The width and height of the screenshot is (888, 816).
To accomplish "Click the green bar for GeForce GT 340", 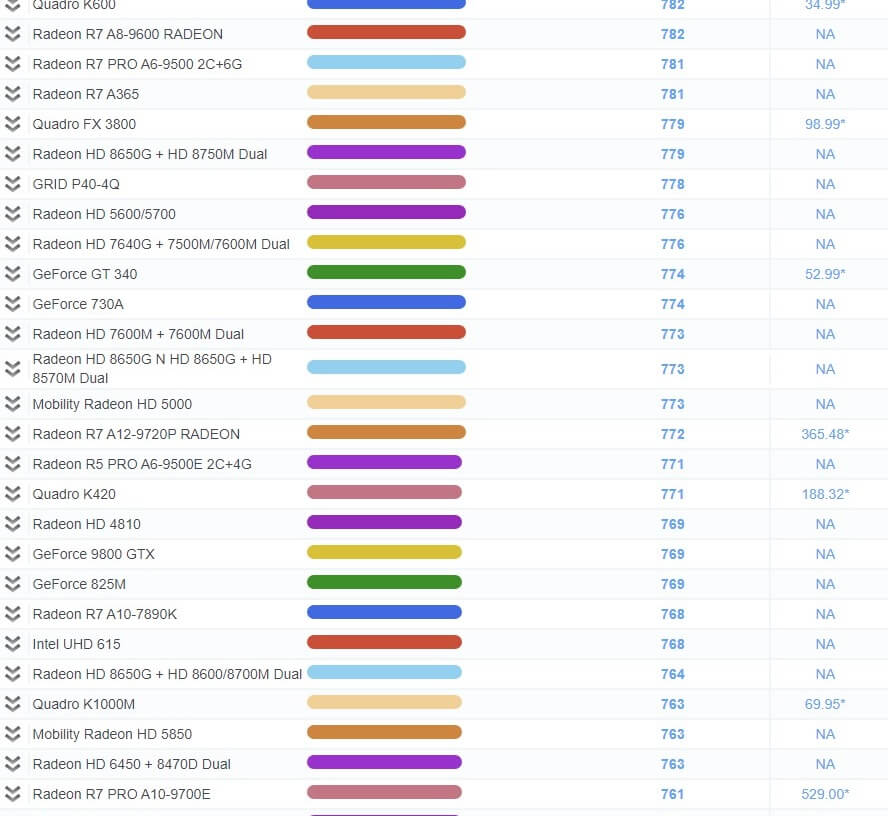I will 386,272.
